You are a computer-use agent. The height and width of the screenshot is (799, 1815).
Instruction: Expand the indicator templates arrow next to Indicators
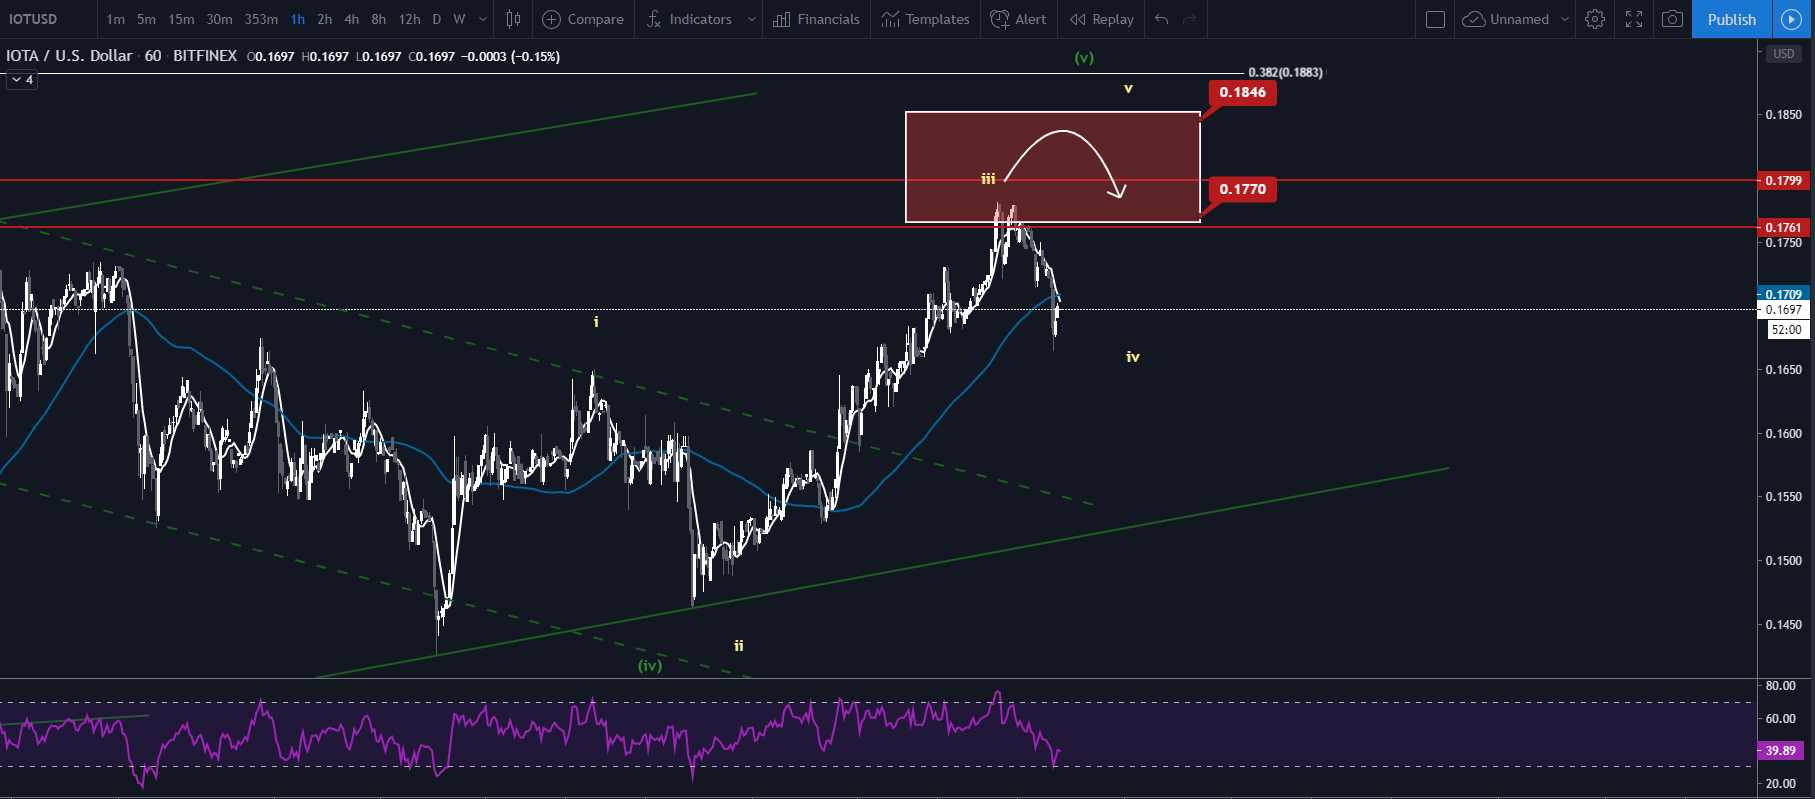(x=752, y=19)
